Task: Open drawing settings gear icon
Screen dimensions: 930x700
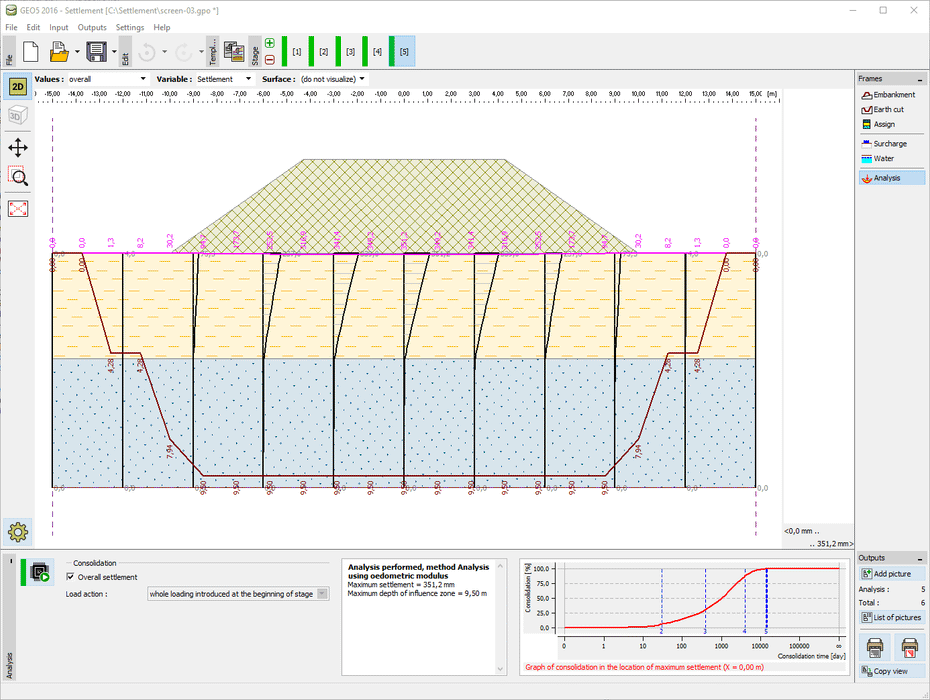Action: 18,531
